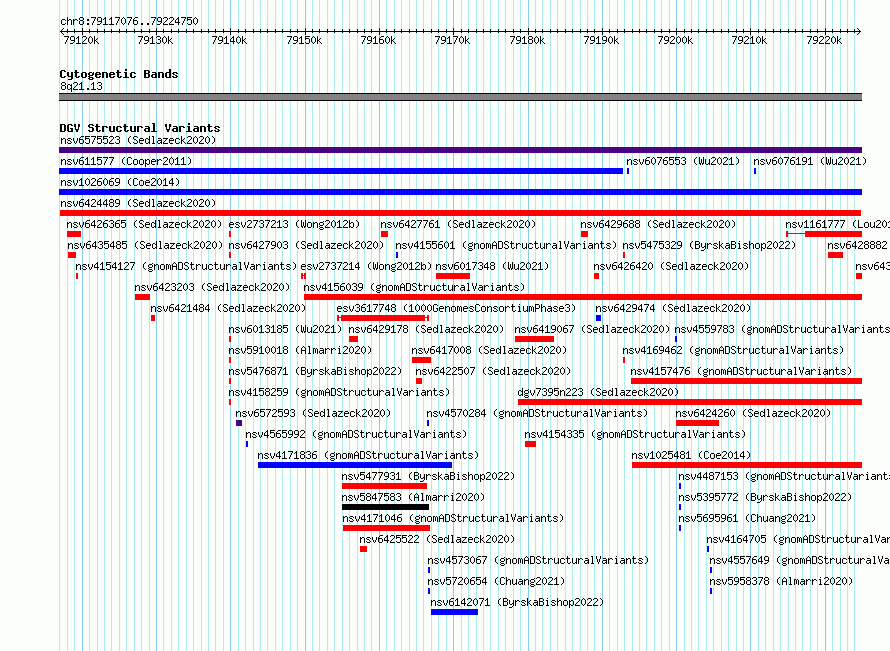Select nsv6424489 (Sedlazeck2020) label
890x651 pixels.
click(x=138, y=203)
